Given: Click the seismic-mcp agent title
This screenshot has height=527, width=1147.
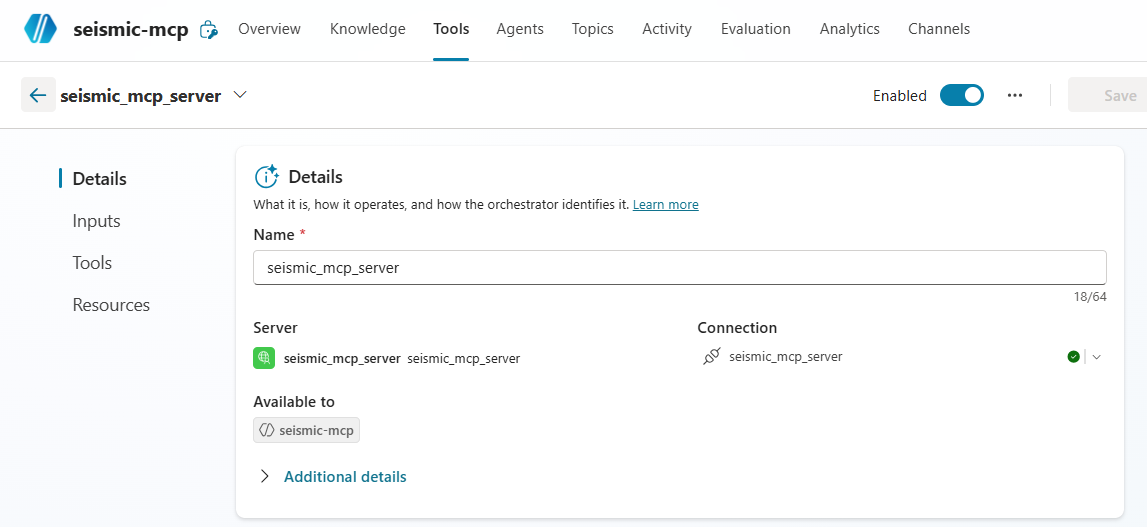Looking at the screenshot, I should pos(131,29).
